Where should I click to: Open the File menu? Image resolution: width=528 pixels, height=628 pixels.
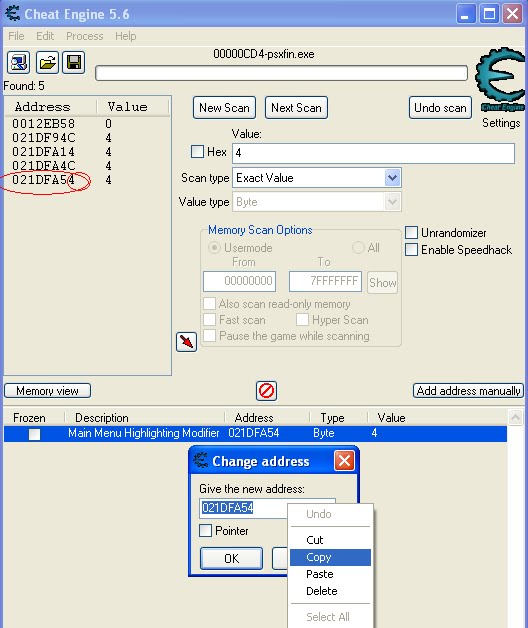(x=16, y=36)
